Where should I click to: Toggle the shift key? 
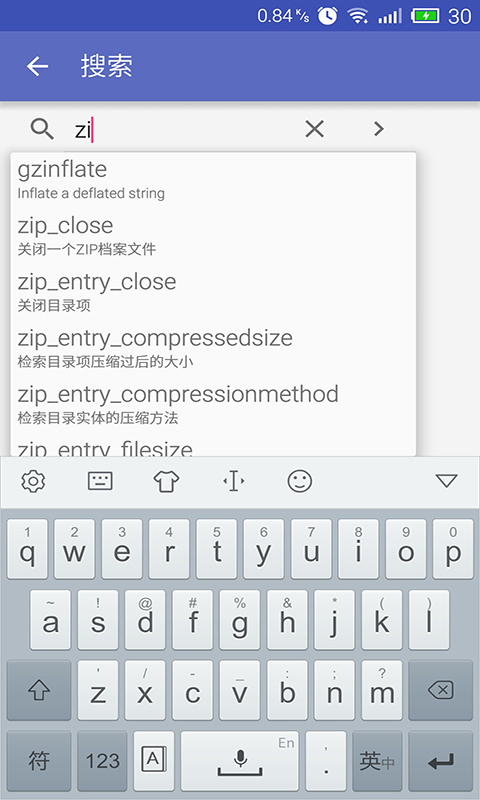coord(39,690)
